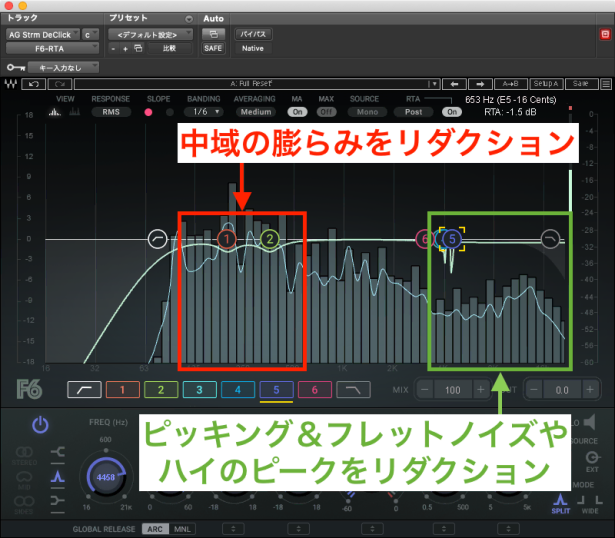Select band 4 tab

(x=238, y=390)
